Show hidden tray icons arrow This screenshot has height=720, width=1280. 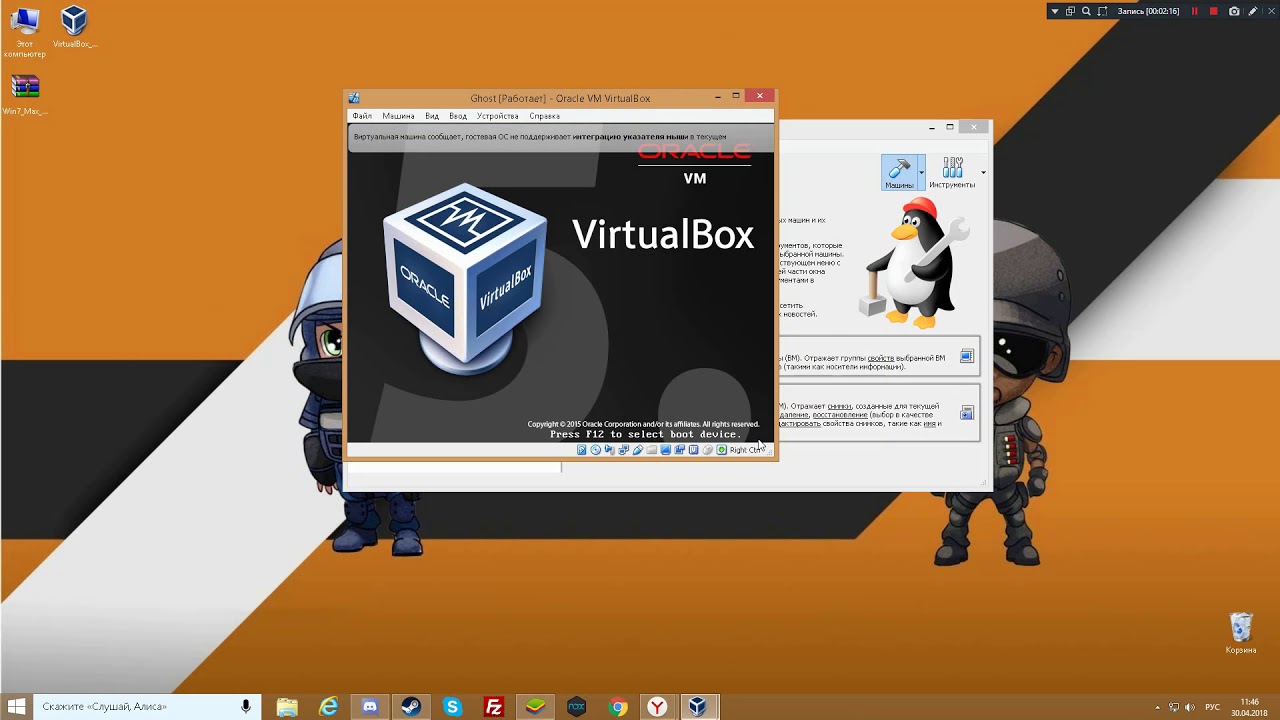(1158, 707)
